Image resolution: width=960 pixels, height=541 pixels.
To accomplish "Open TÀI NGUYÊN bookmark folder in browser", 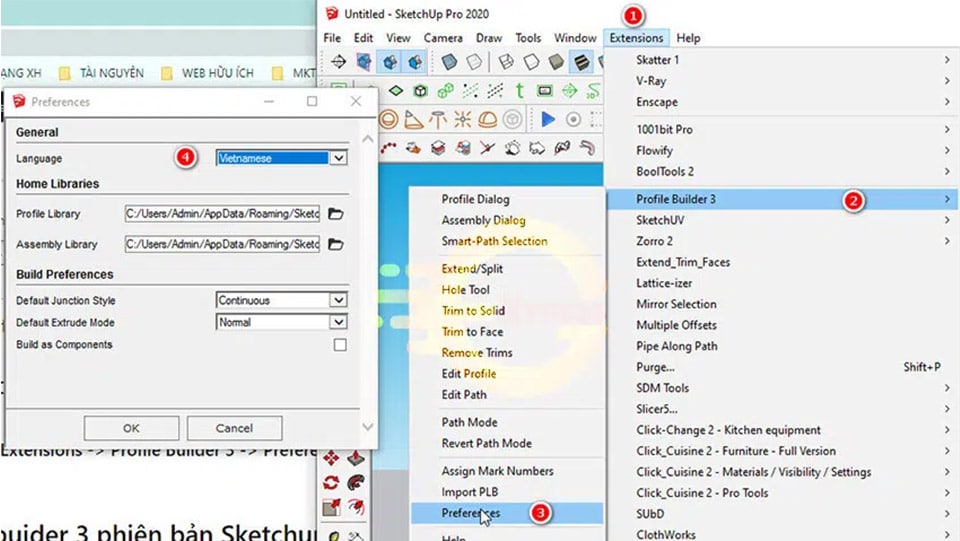I will pos(102,73).
